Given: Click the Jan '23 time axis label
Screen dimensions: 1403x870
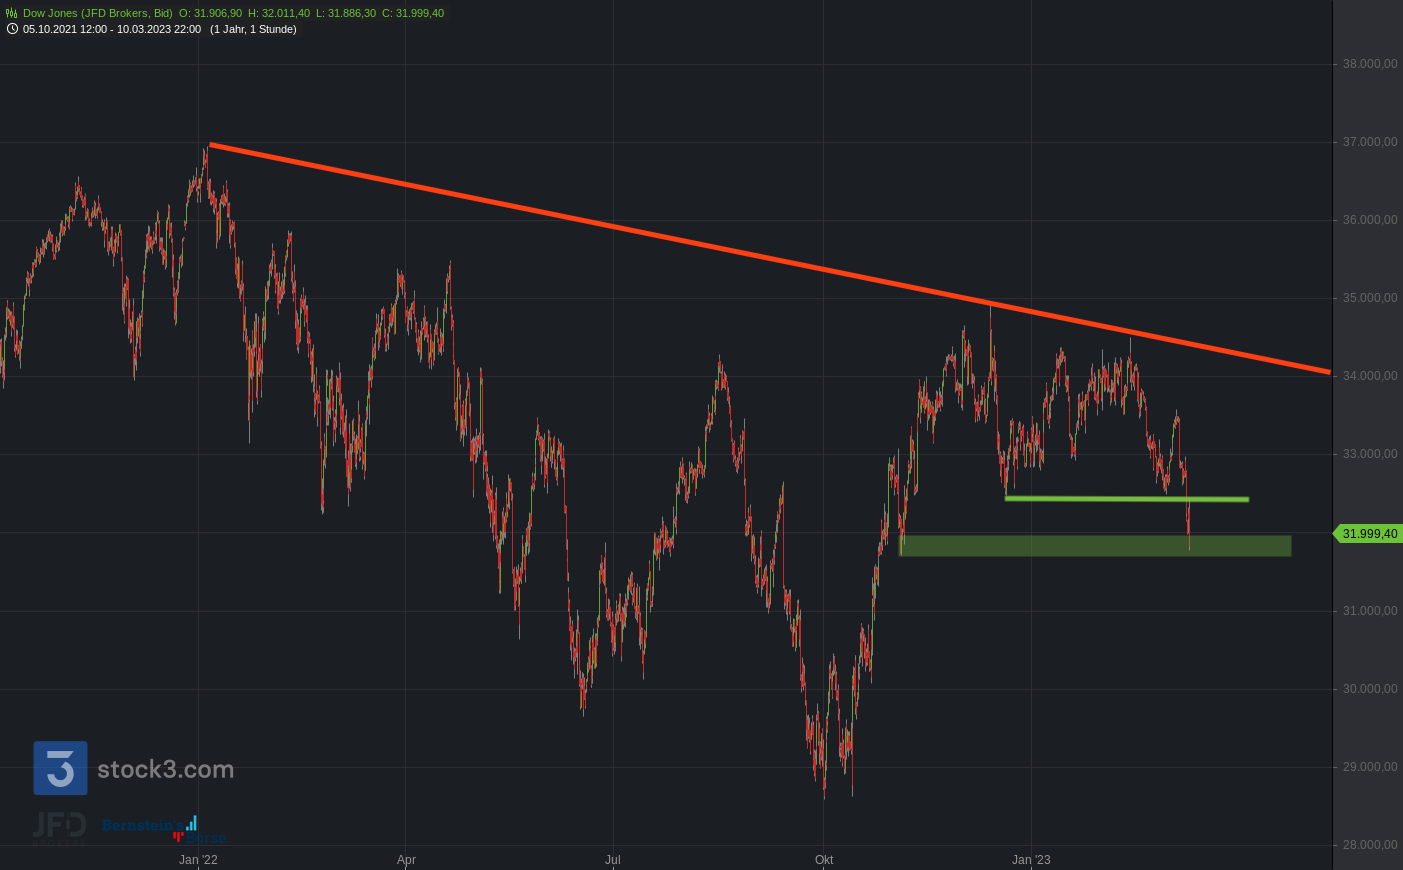Looking at the screenshot, I should pyautogui.click(x=1031, y=860).
